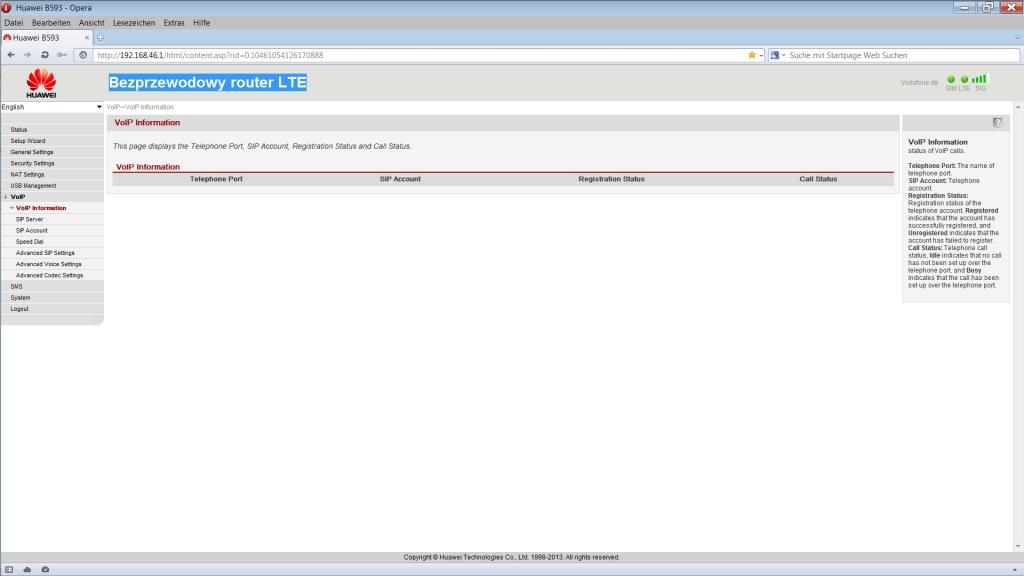1024x576 pixels.
Task: Click the search engine icon in search box
Action: coord(775,55)
